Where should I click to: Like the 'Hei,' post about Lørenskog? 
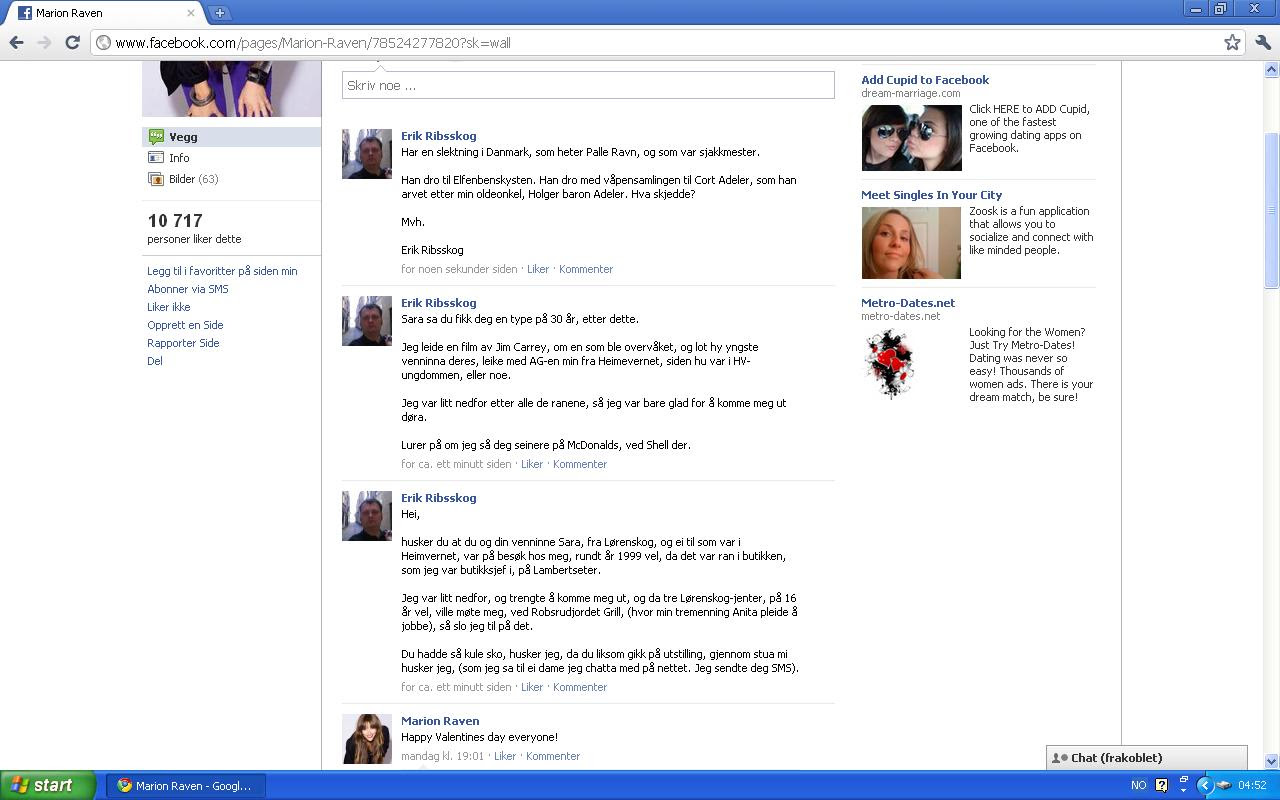[x=532, y=687]
